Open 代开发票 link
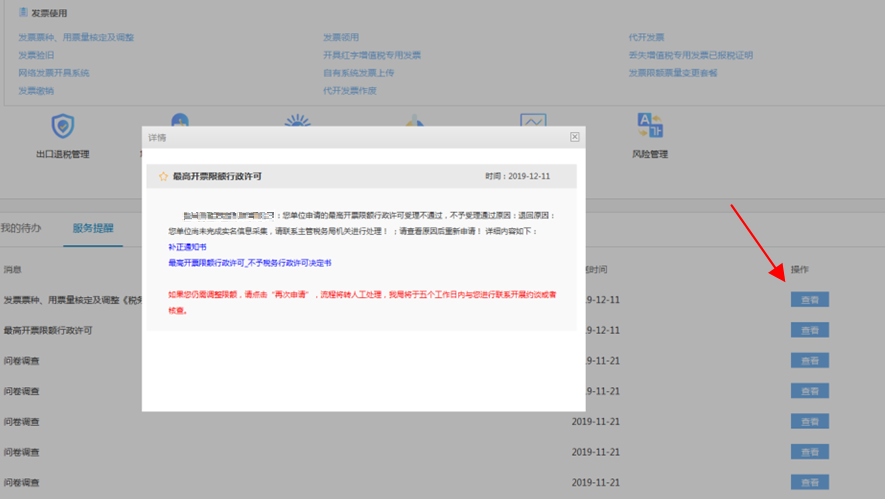 click(646, 37)
